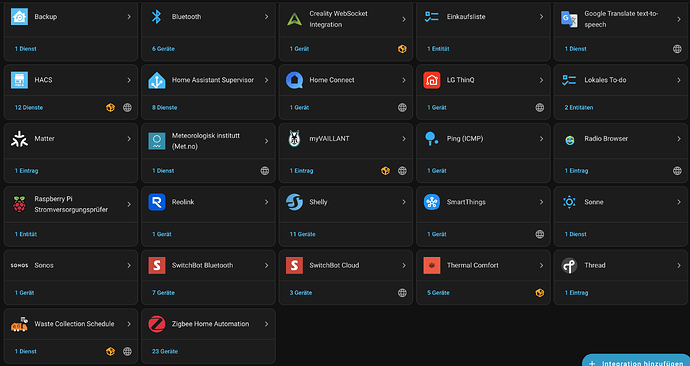690x366 pixels.
Task: Open the 5 Geräte link under Thermal Comfort
Action: 438,293
